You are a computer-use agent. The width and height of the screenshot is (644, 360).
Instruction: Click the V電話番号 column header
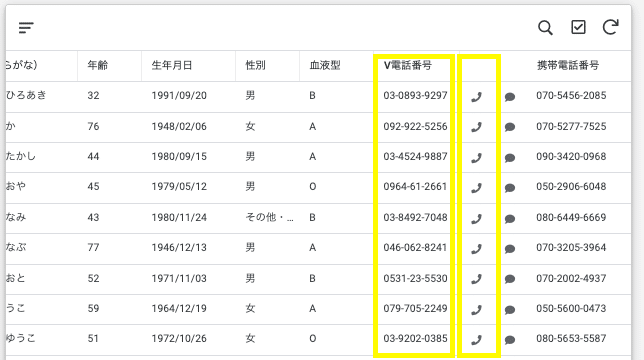click(407, 65)
